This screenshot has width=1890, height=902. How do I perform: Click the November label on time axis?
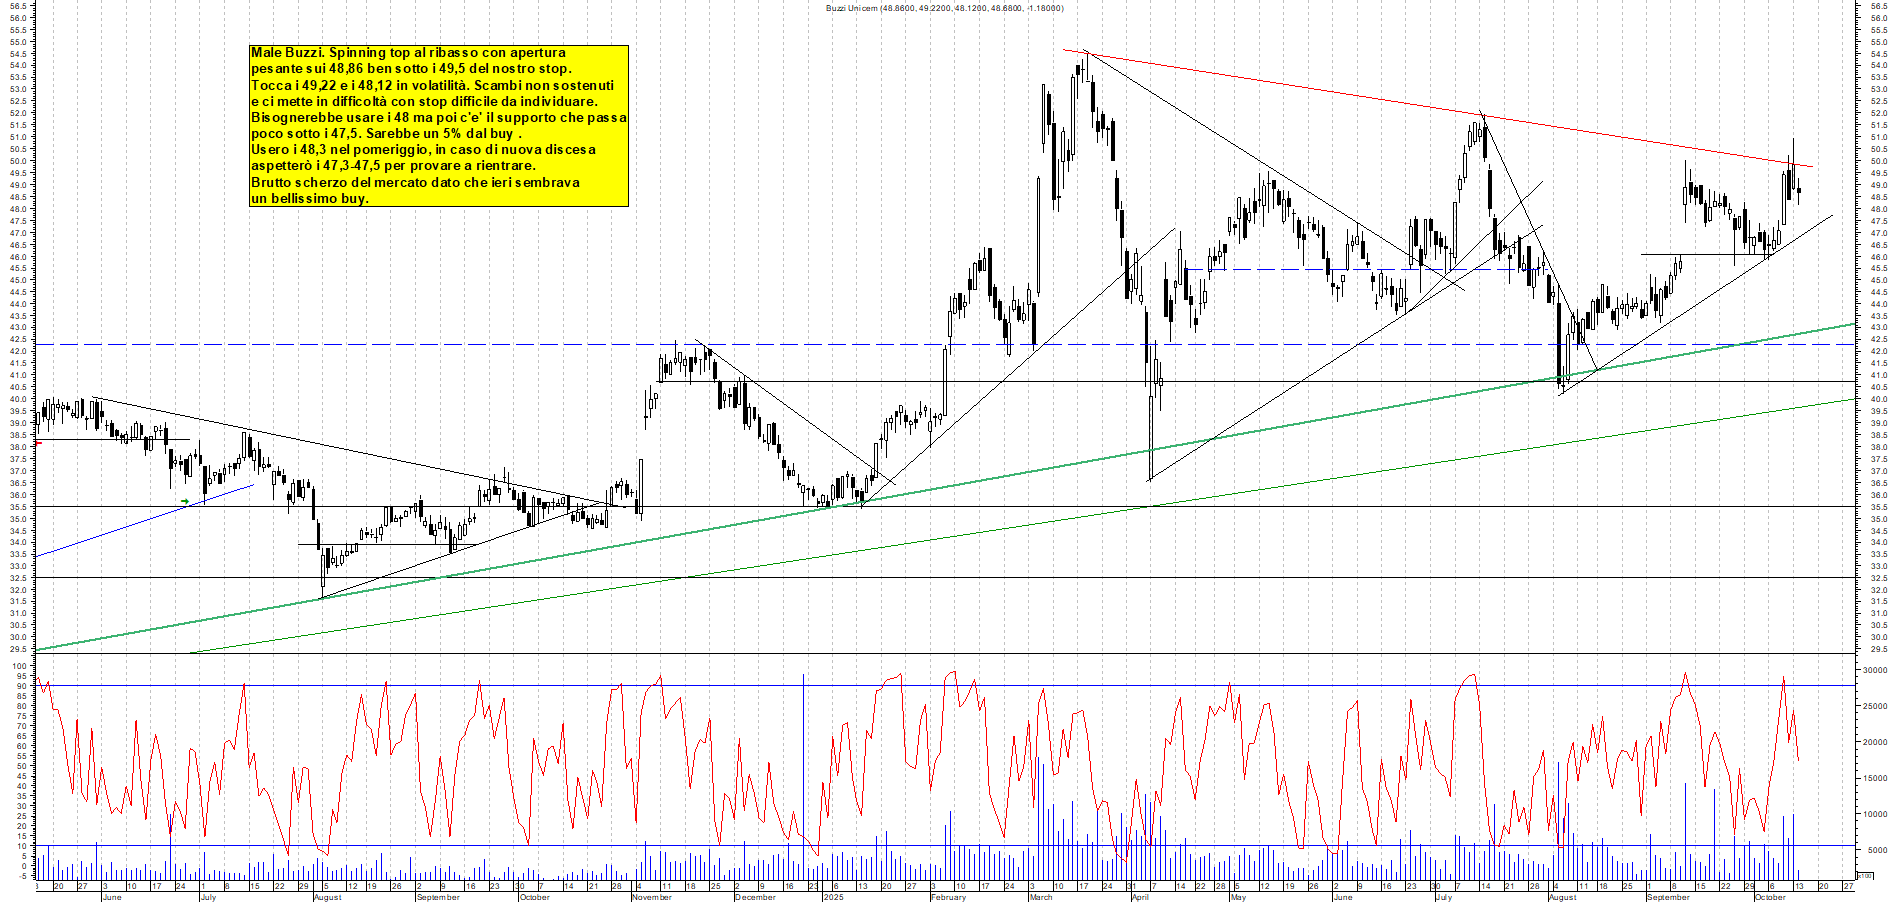pos(652,897)
